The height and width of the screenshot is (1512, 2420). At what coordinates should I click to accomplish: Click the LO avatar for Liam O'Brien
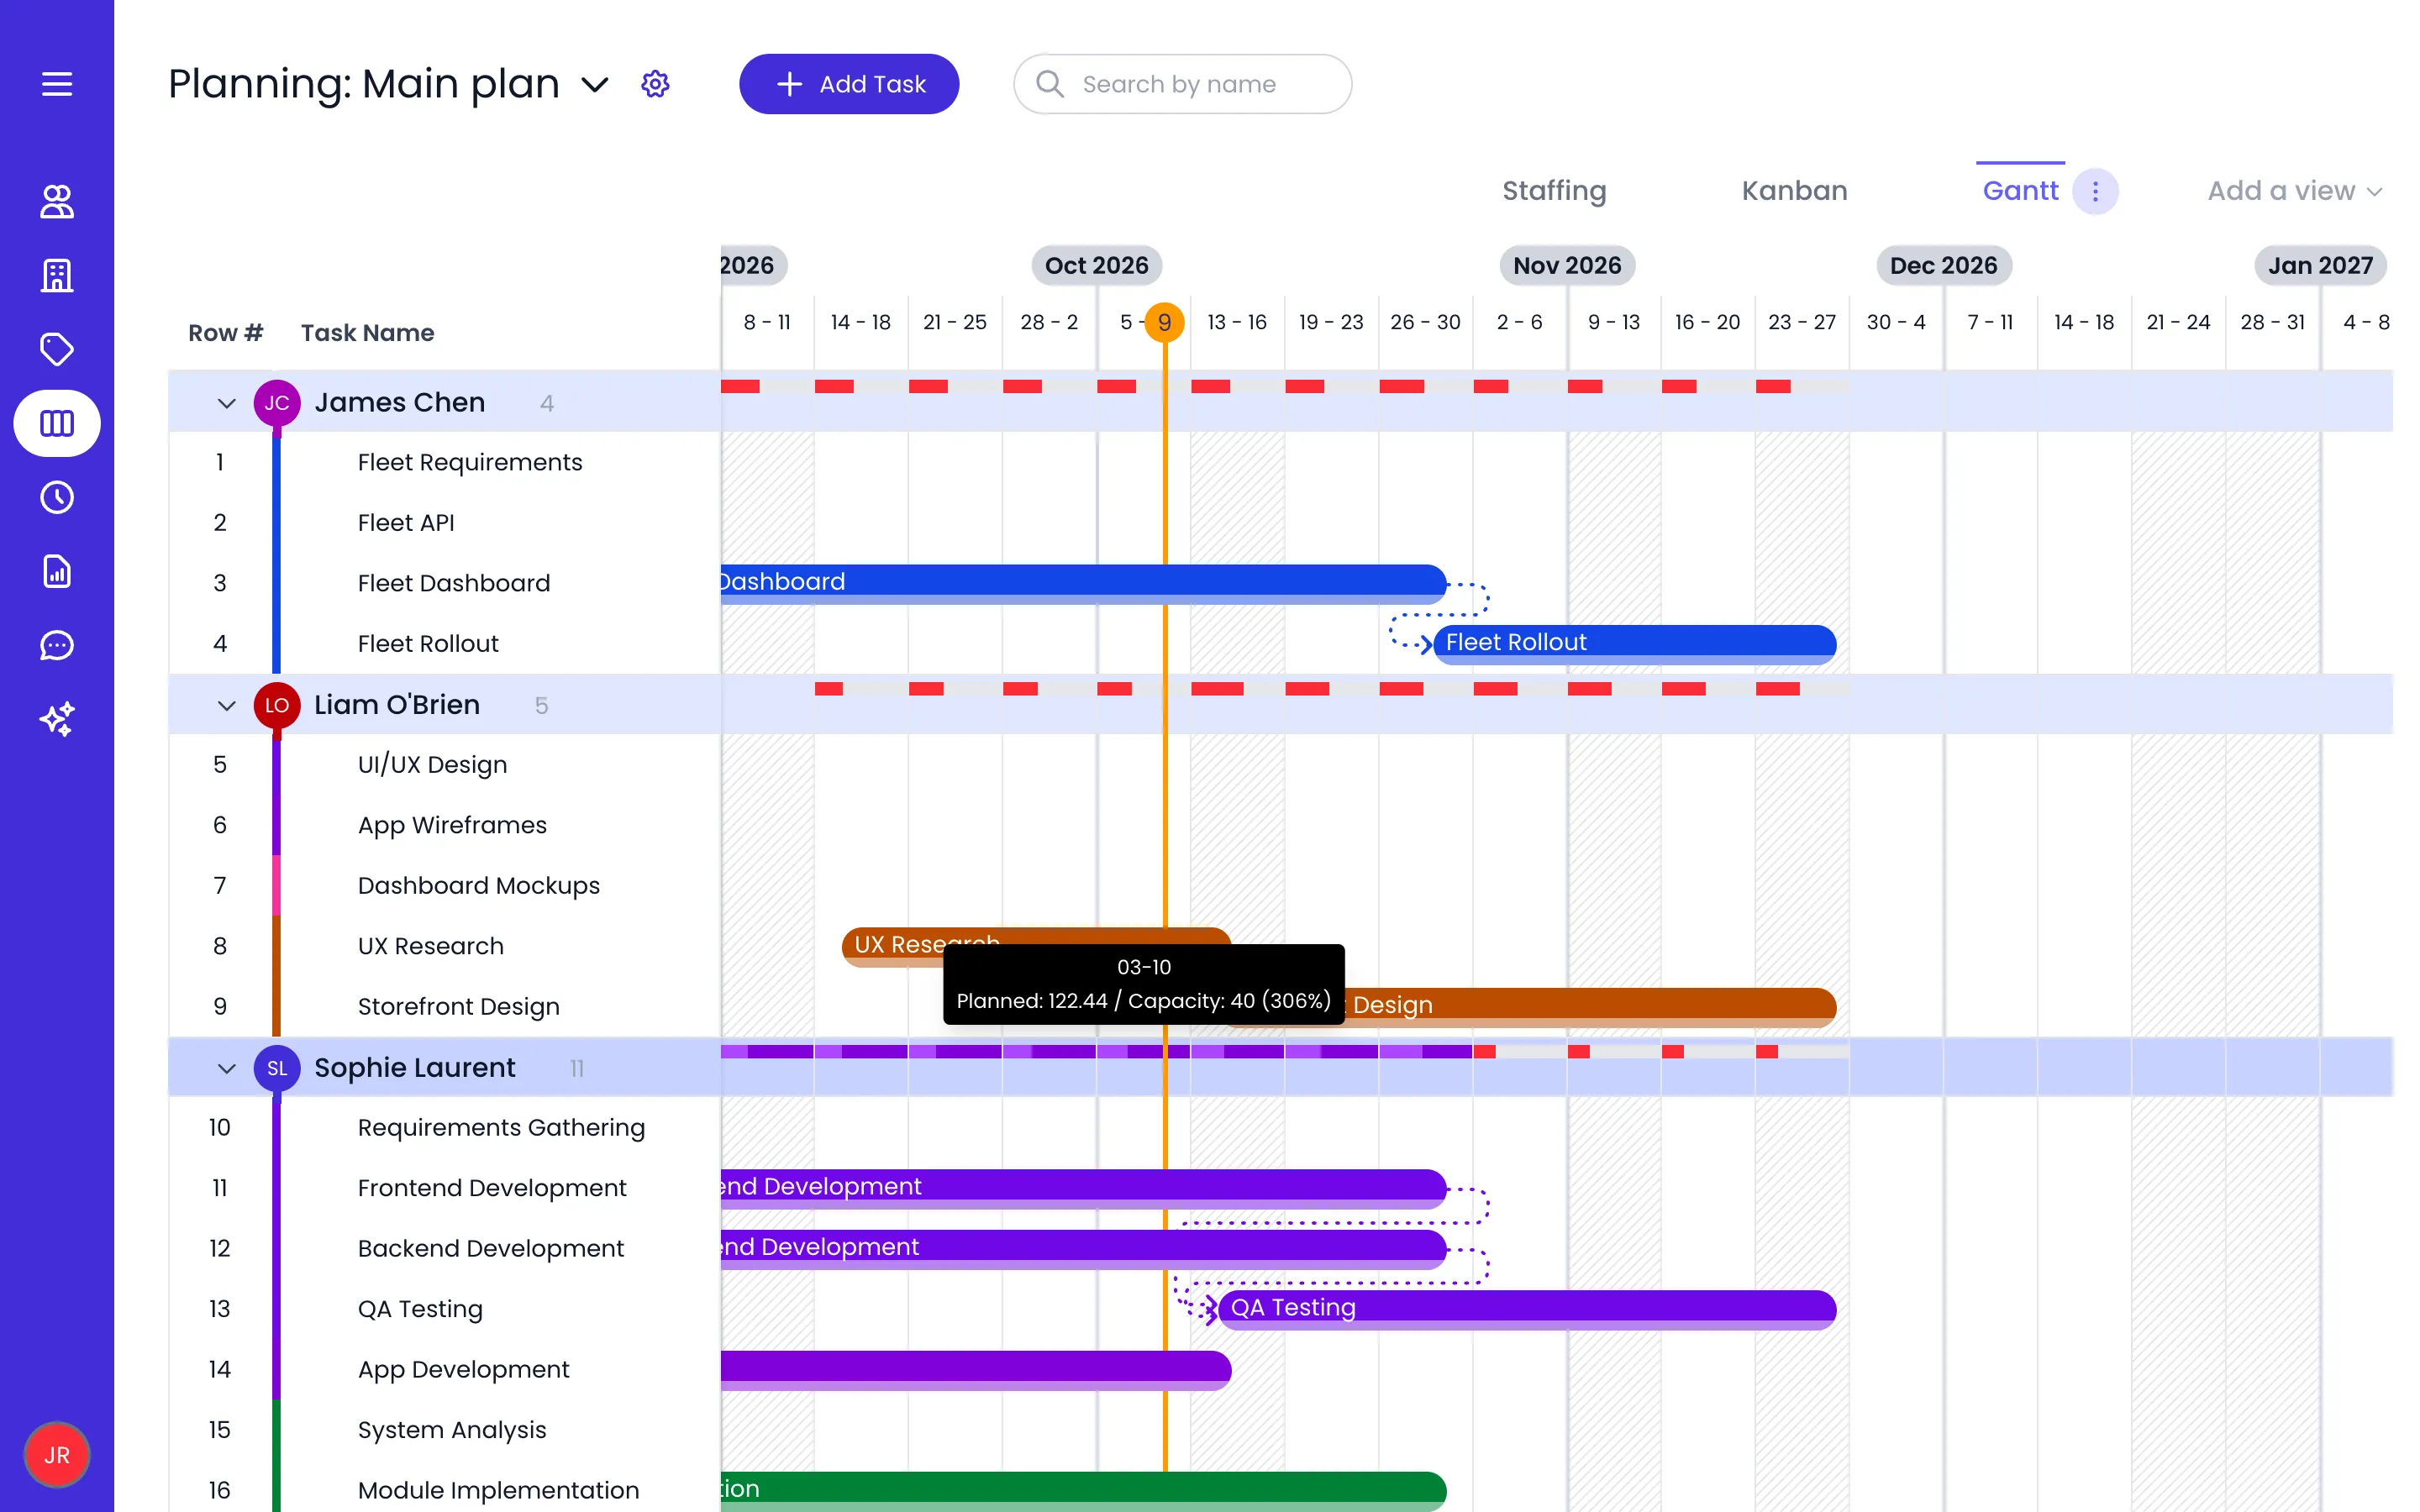click(277, 705)
